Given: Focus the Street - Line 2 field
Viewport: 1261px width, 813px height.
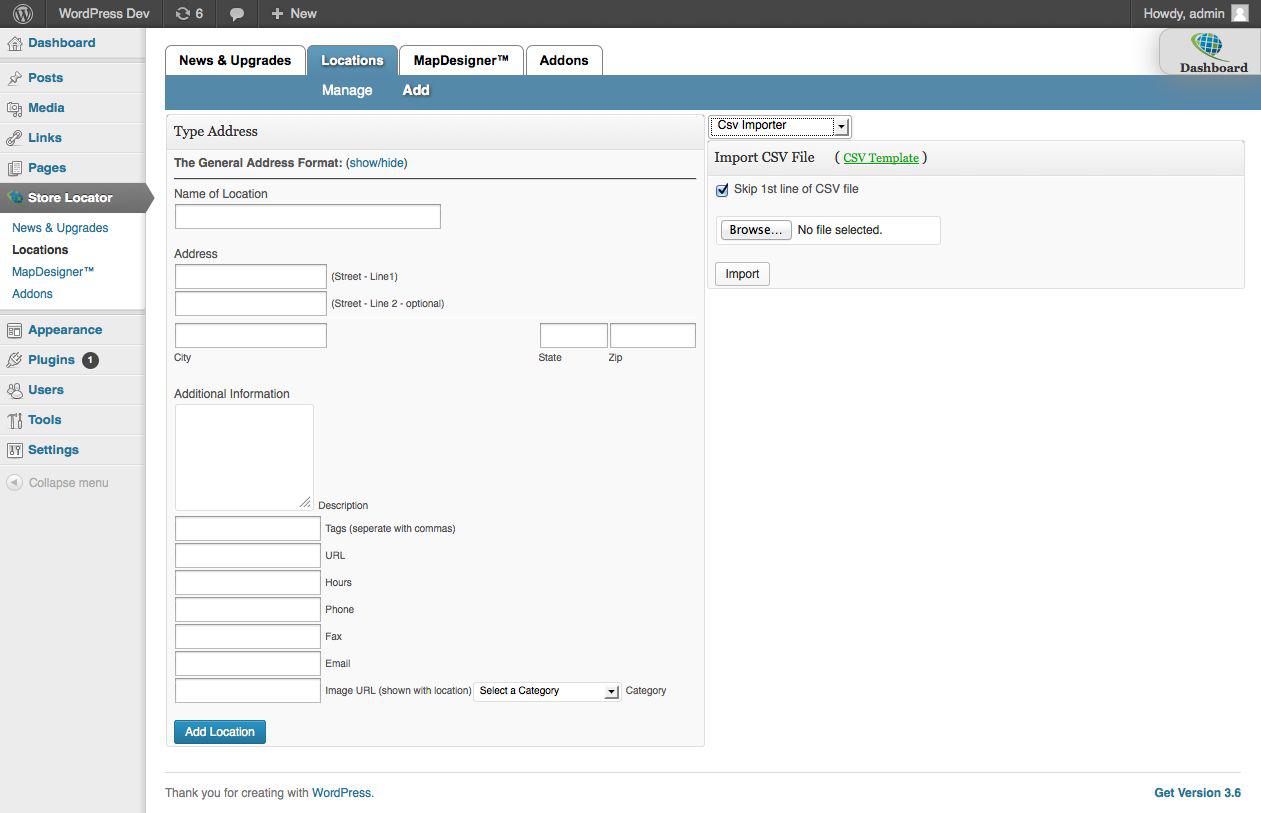Looking at the screenshot, I should click(251, 304).
